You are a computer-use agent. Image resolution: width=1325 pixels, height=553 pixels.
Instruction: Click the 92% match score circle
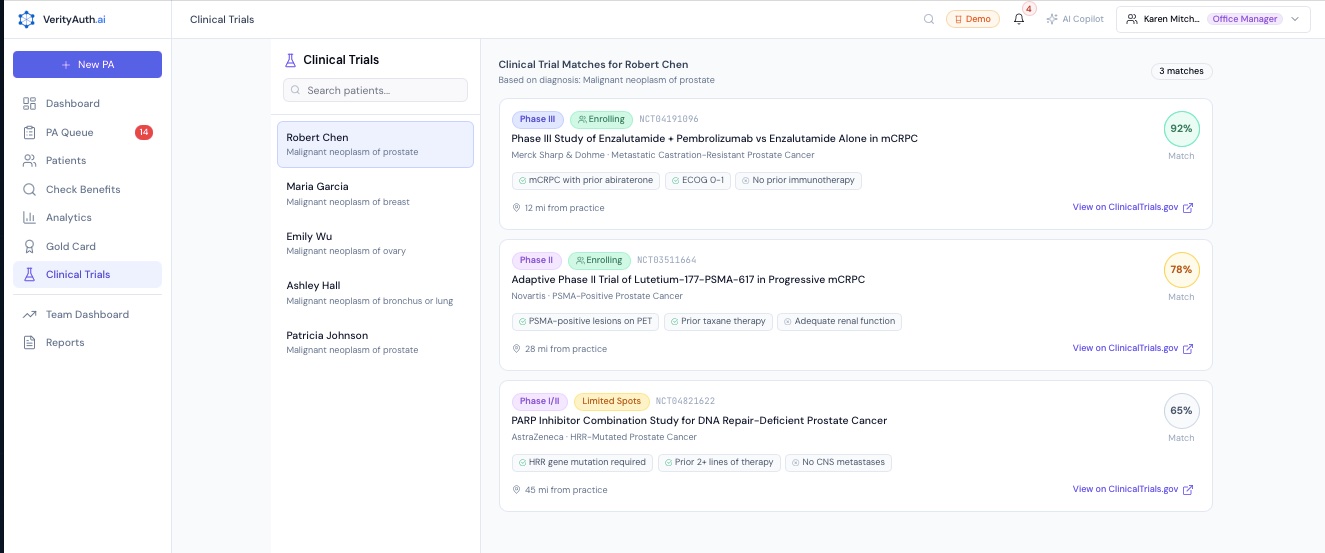(x=1181, y=129)
